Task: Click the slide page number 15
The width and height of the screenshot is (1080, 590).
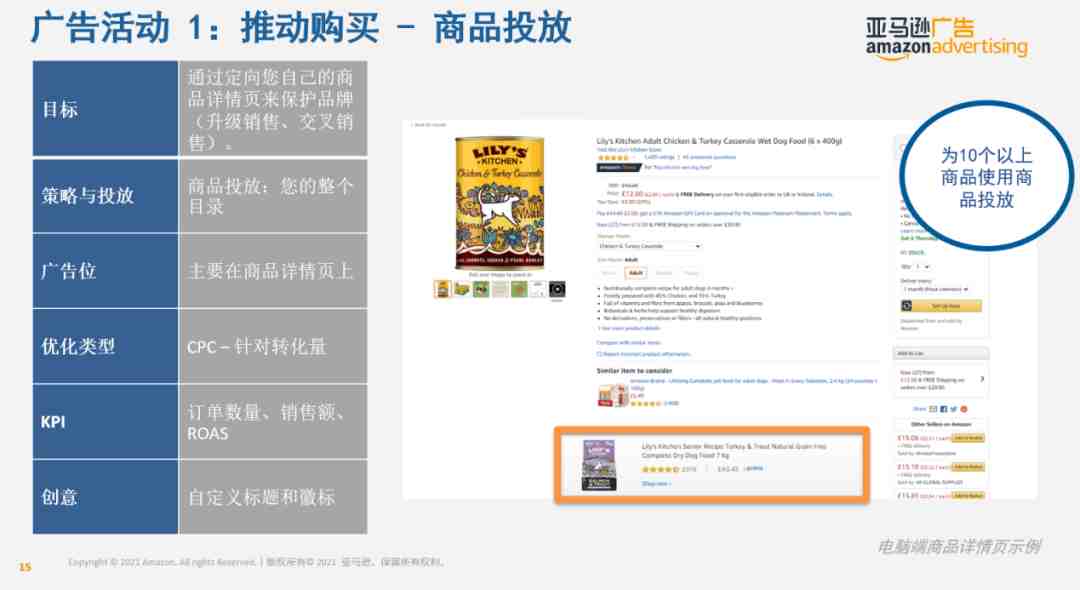Action: [x=25, y=567]
